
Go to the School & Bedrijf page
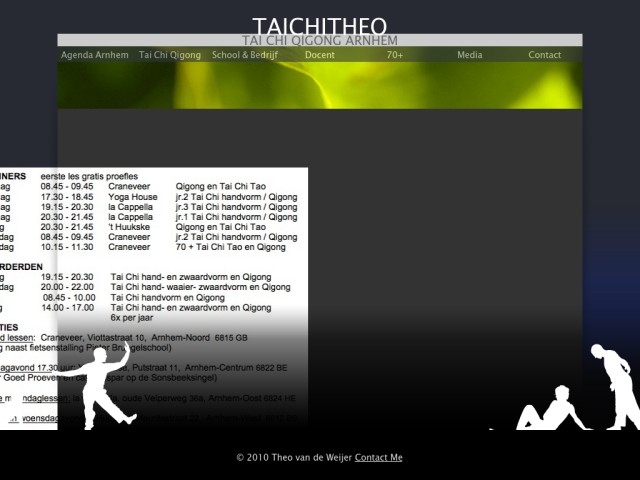[x=245, y=55]
